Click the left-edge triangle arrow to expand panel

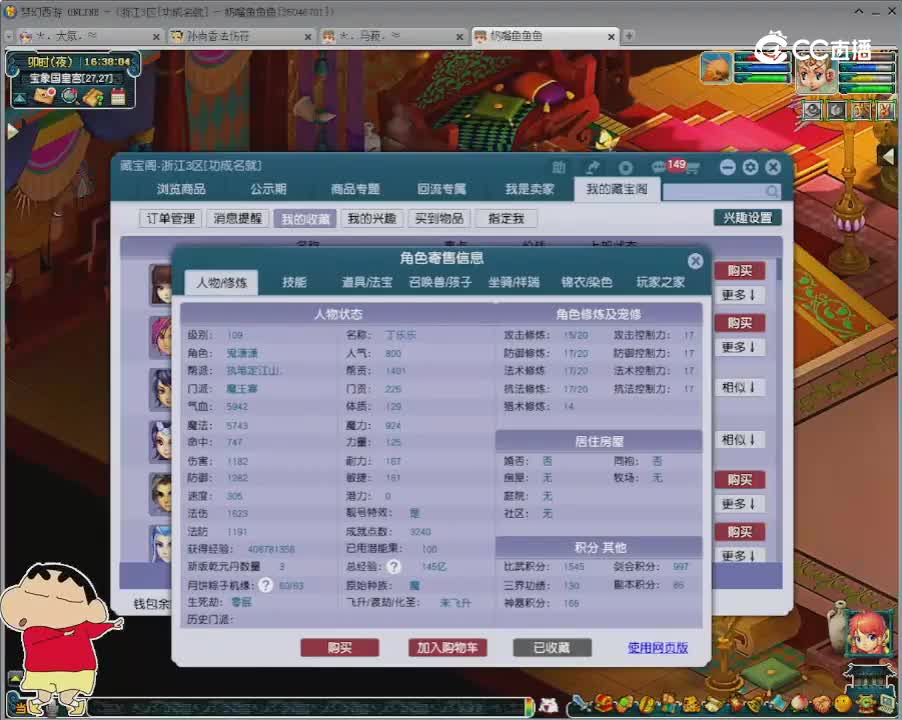[12, 131]
